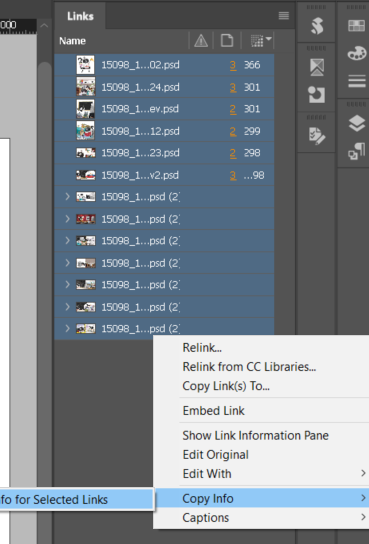Choose Embed Link in context menu
This screenshot has width=369, height=544.
point(213,411)
